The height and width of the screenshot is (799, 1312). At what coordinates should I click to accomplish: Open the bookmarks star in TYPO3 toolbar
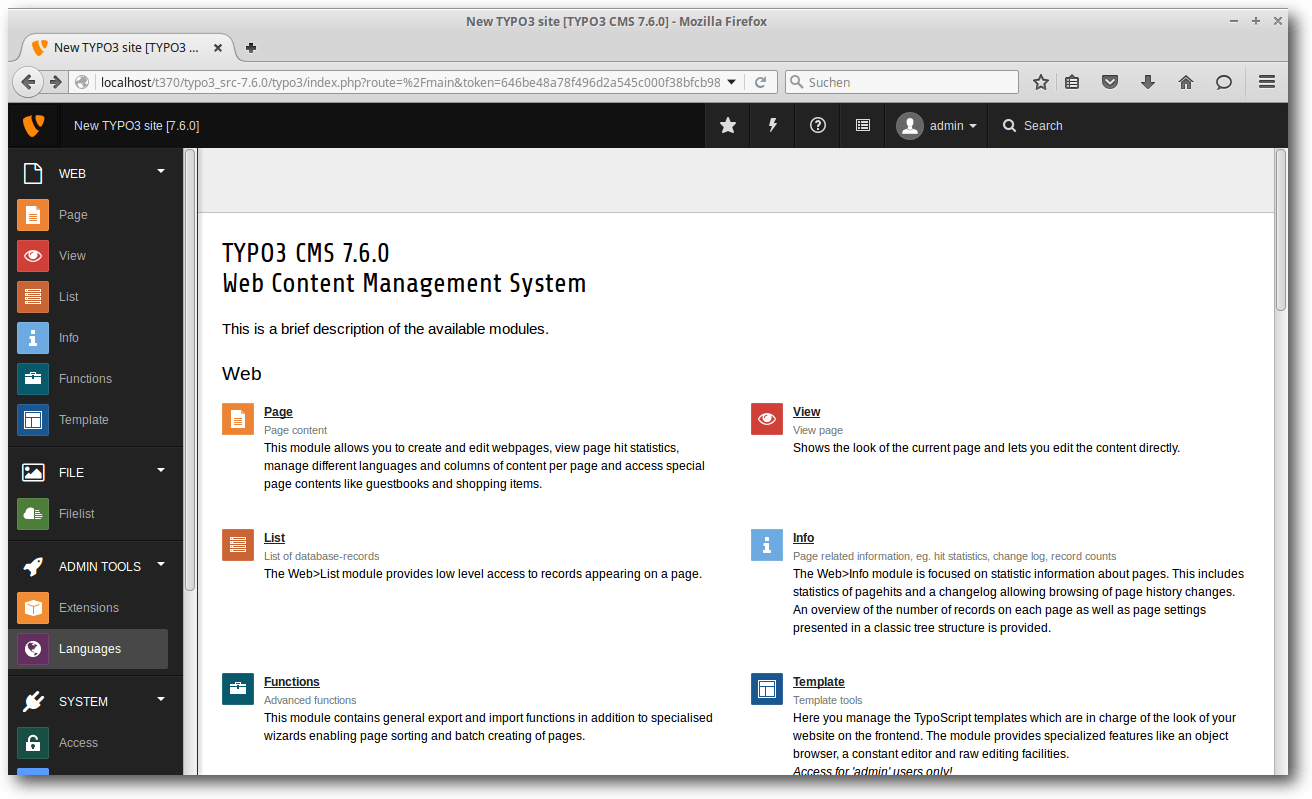pyautogui.click(x=728, y=126)
